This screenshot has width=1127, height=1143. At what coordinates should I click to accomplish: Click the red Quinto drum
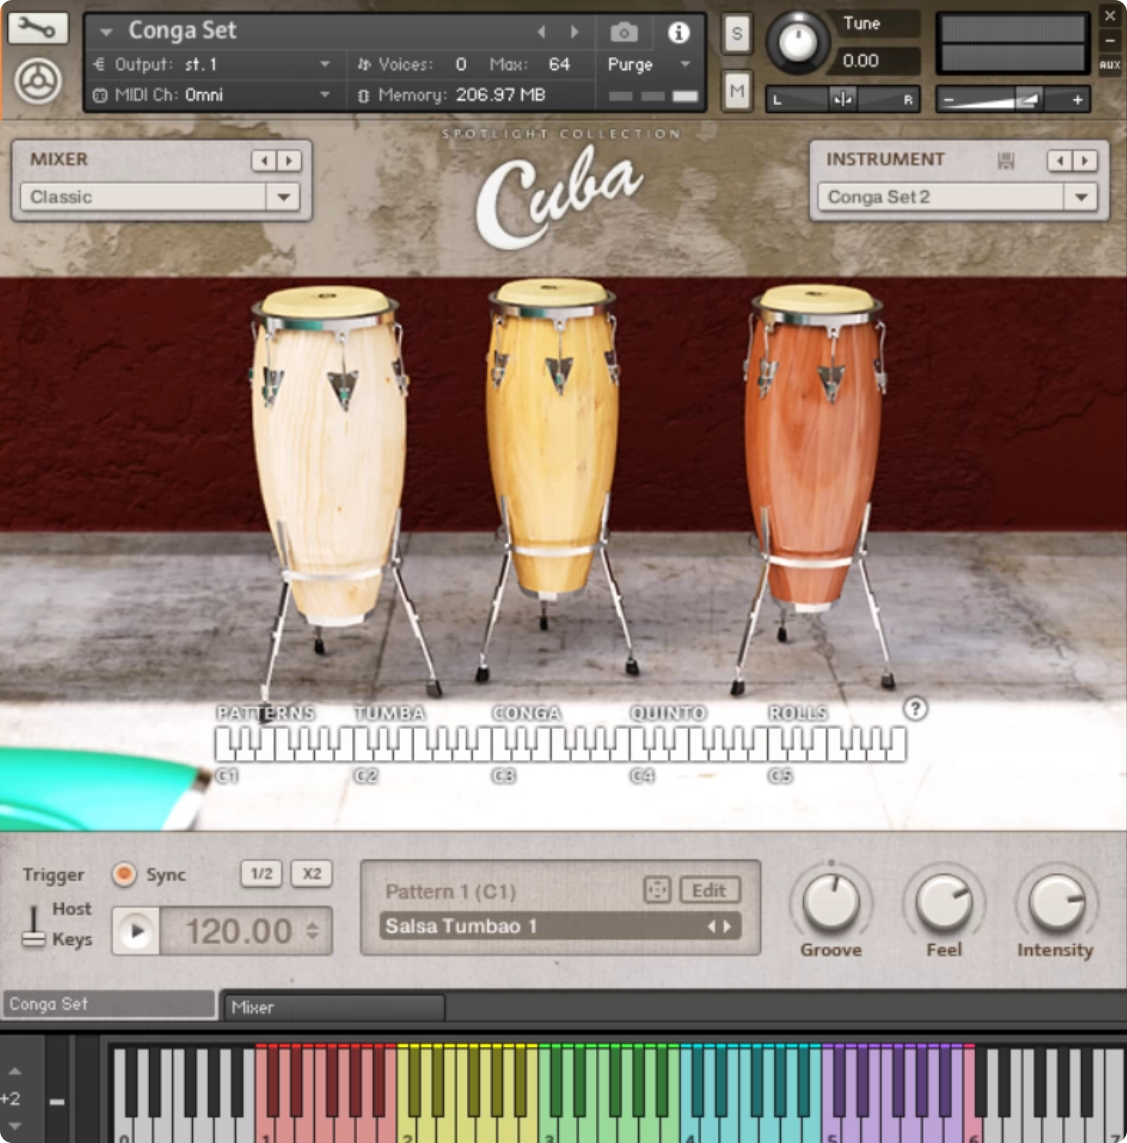click(x=813, y=448)
